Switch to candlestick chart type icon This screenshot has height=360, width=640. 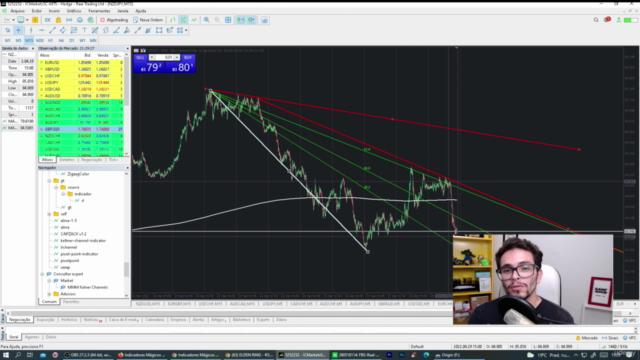click(x=184, y=20)
